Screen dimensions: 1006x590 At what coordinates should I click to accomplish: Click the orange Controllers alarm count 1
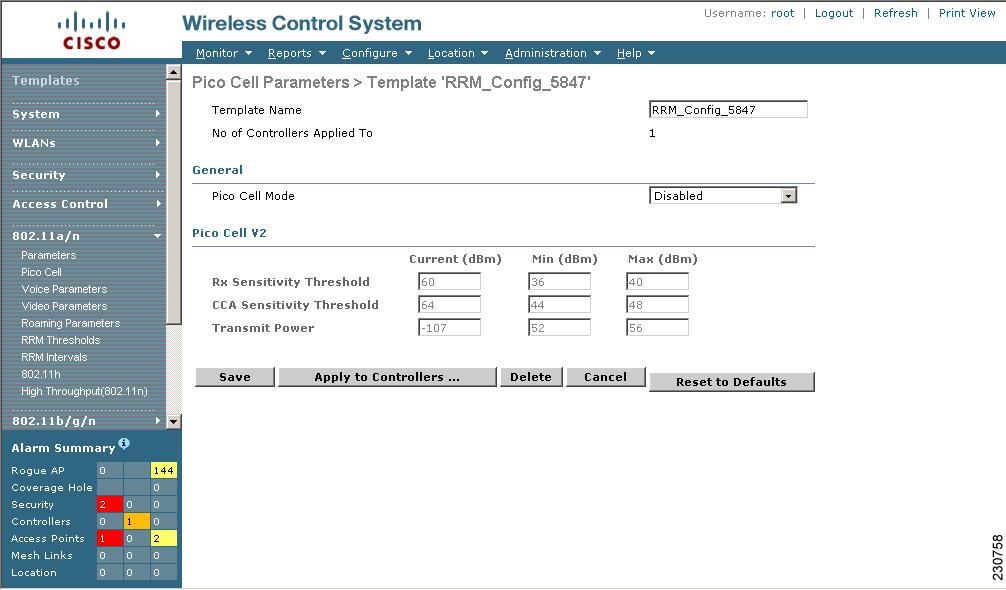(136, 521)
